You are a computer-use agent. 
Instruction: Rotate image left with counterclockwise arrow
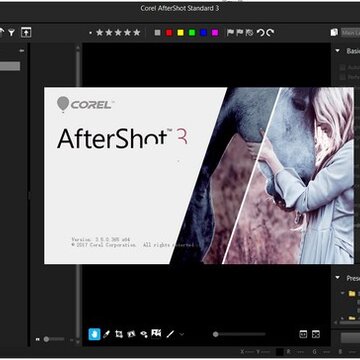pos(260,33)
